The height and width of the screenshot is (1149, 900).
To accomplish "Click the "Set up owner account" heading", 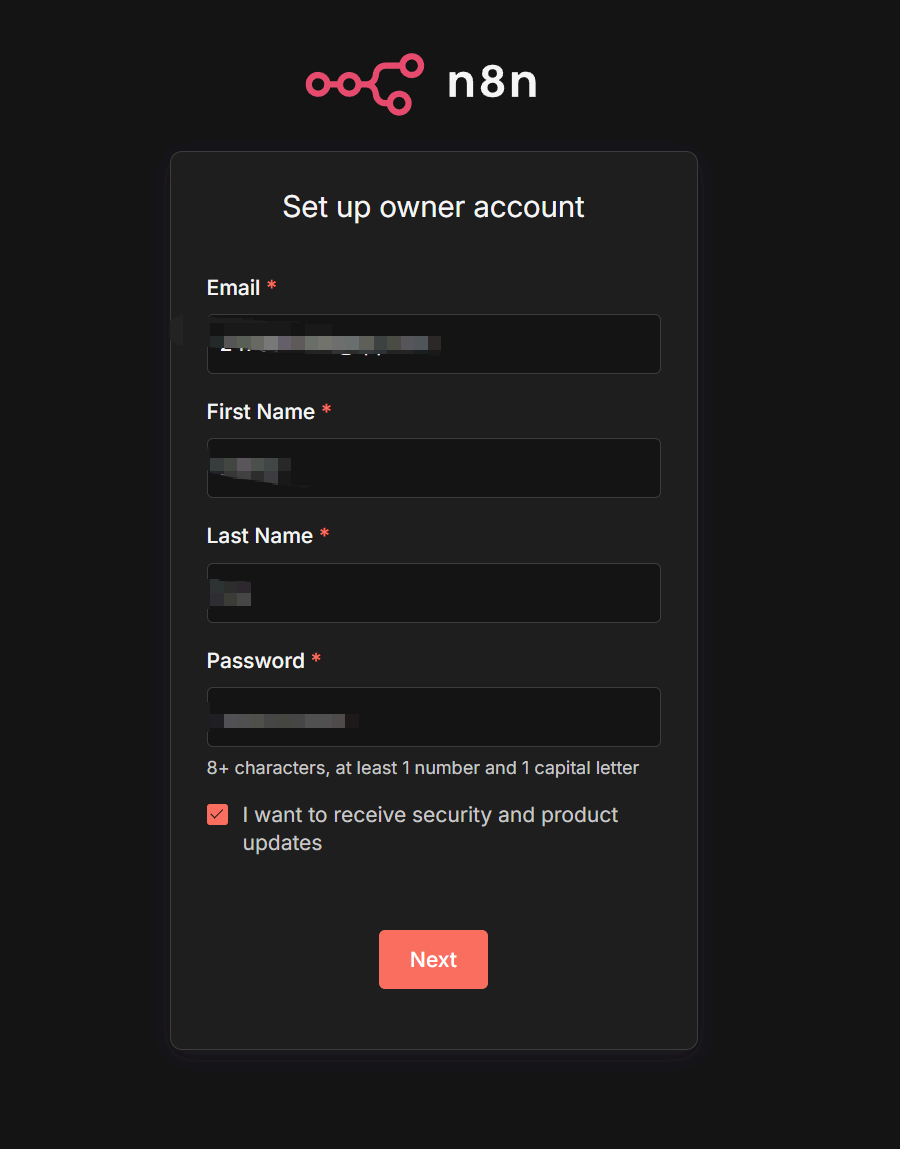I will coord(433,207).
